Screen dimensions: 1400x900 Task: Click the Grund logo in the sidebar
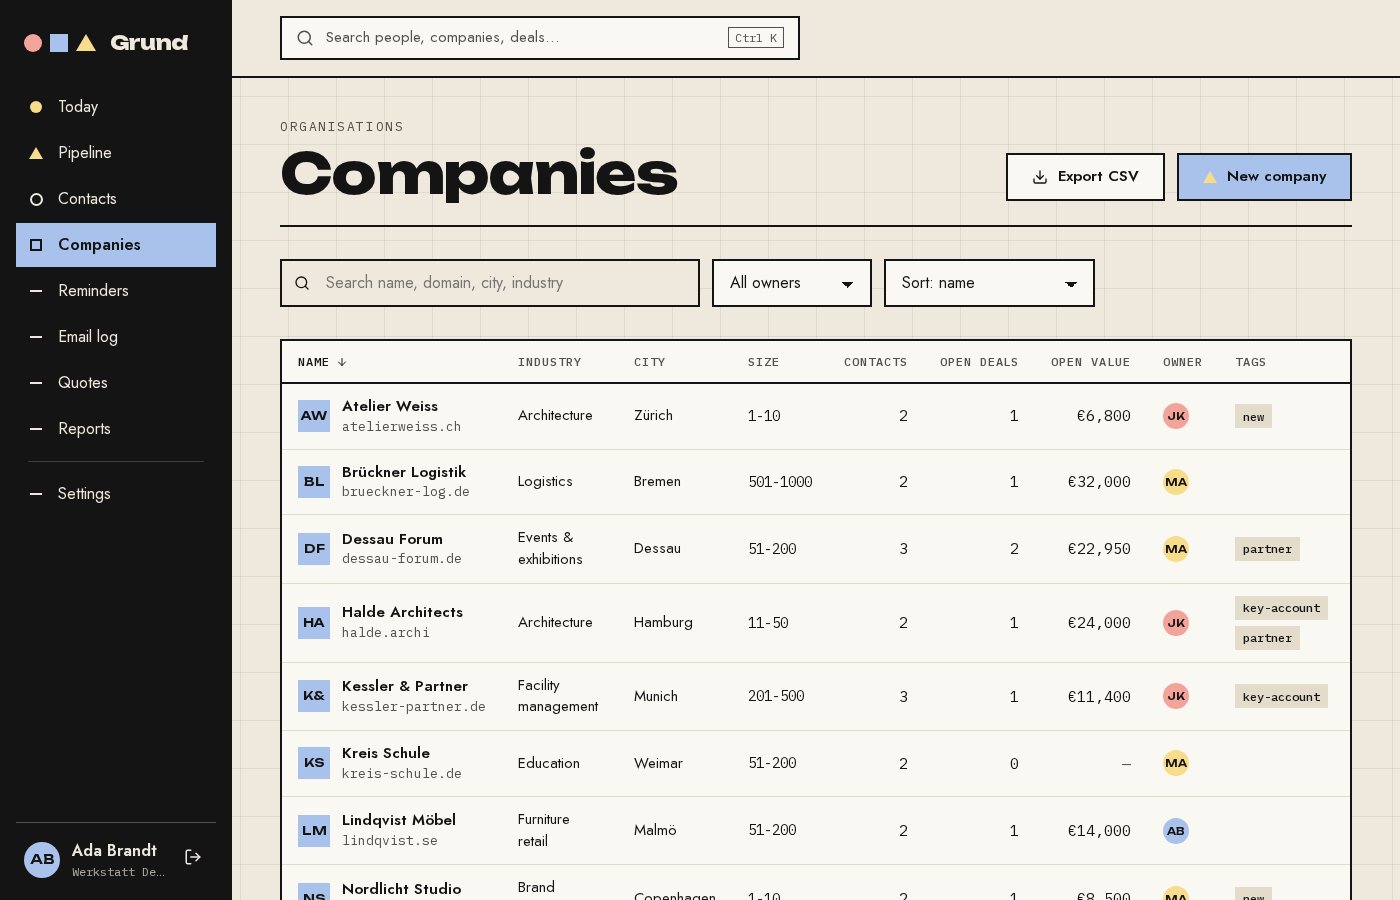tap(106, 43)
